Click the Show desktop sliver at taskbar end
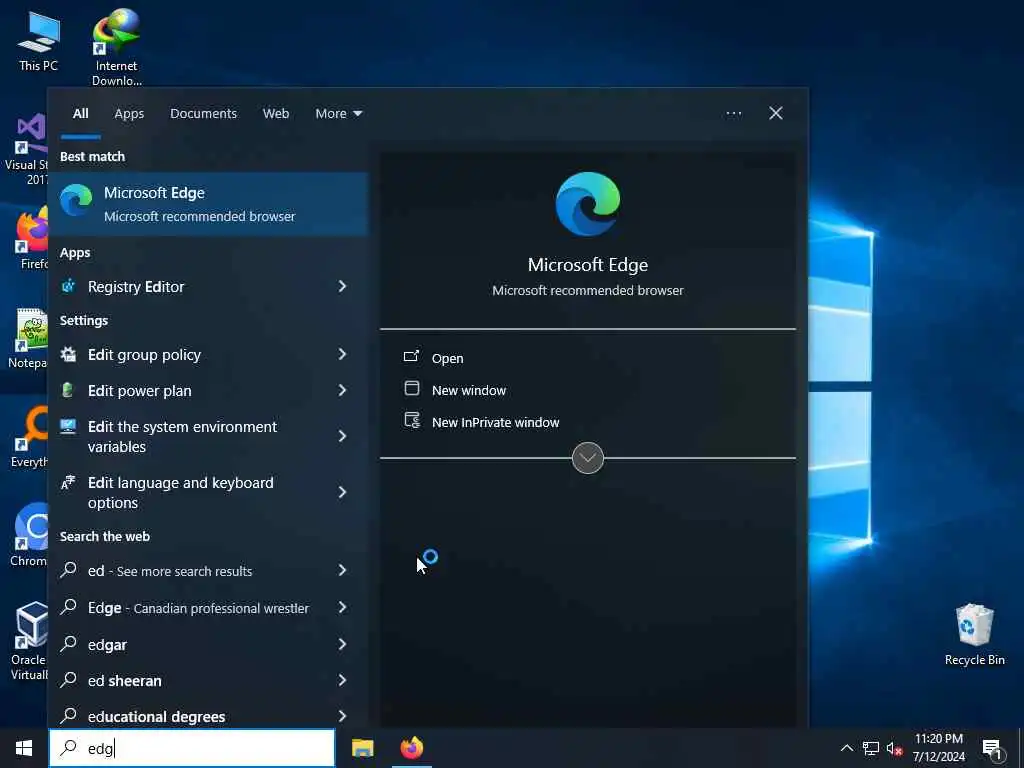Viewport: 1024px width, 768px height. tap(1021, 748)
